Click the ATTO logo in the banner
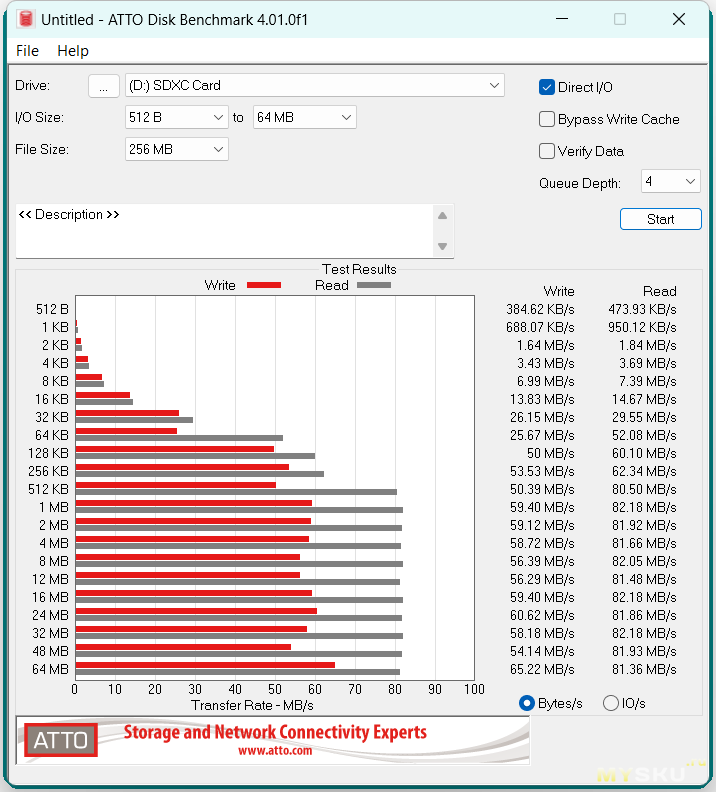The height and width of the screenshot is (792, 716). pyautogui.click(x=61, y=740)
